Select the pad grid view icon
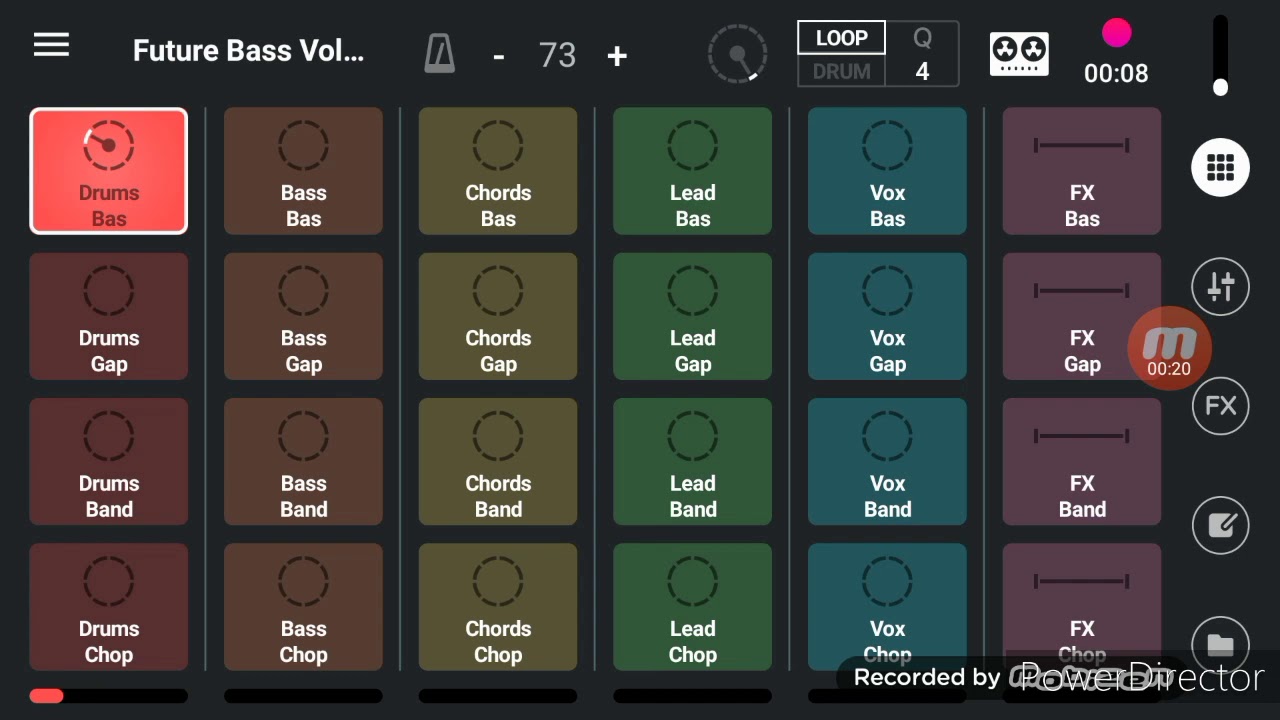 pyautogui.click(x=1220, y=167)
